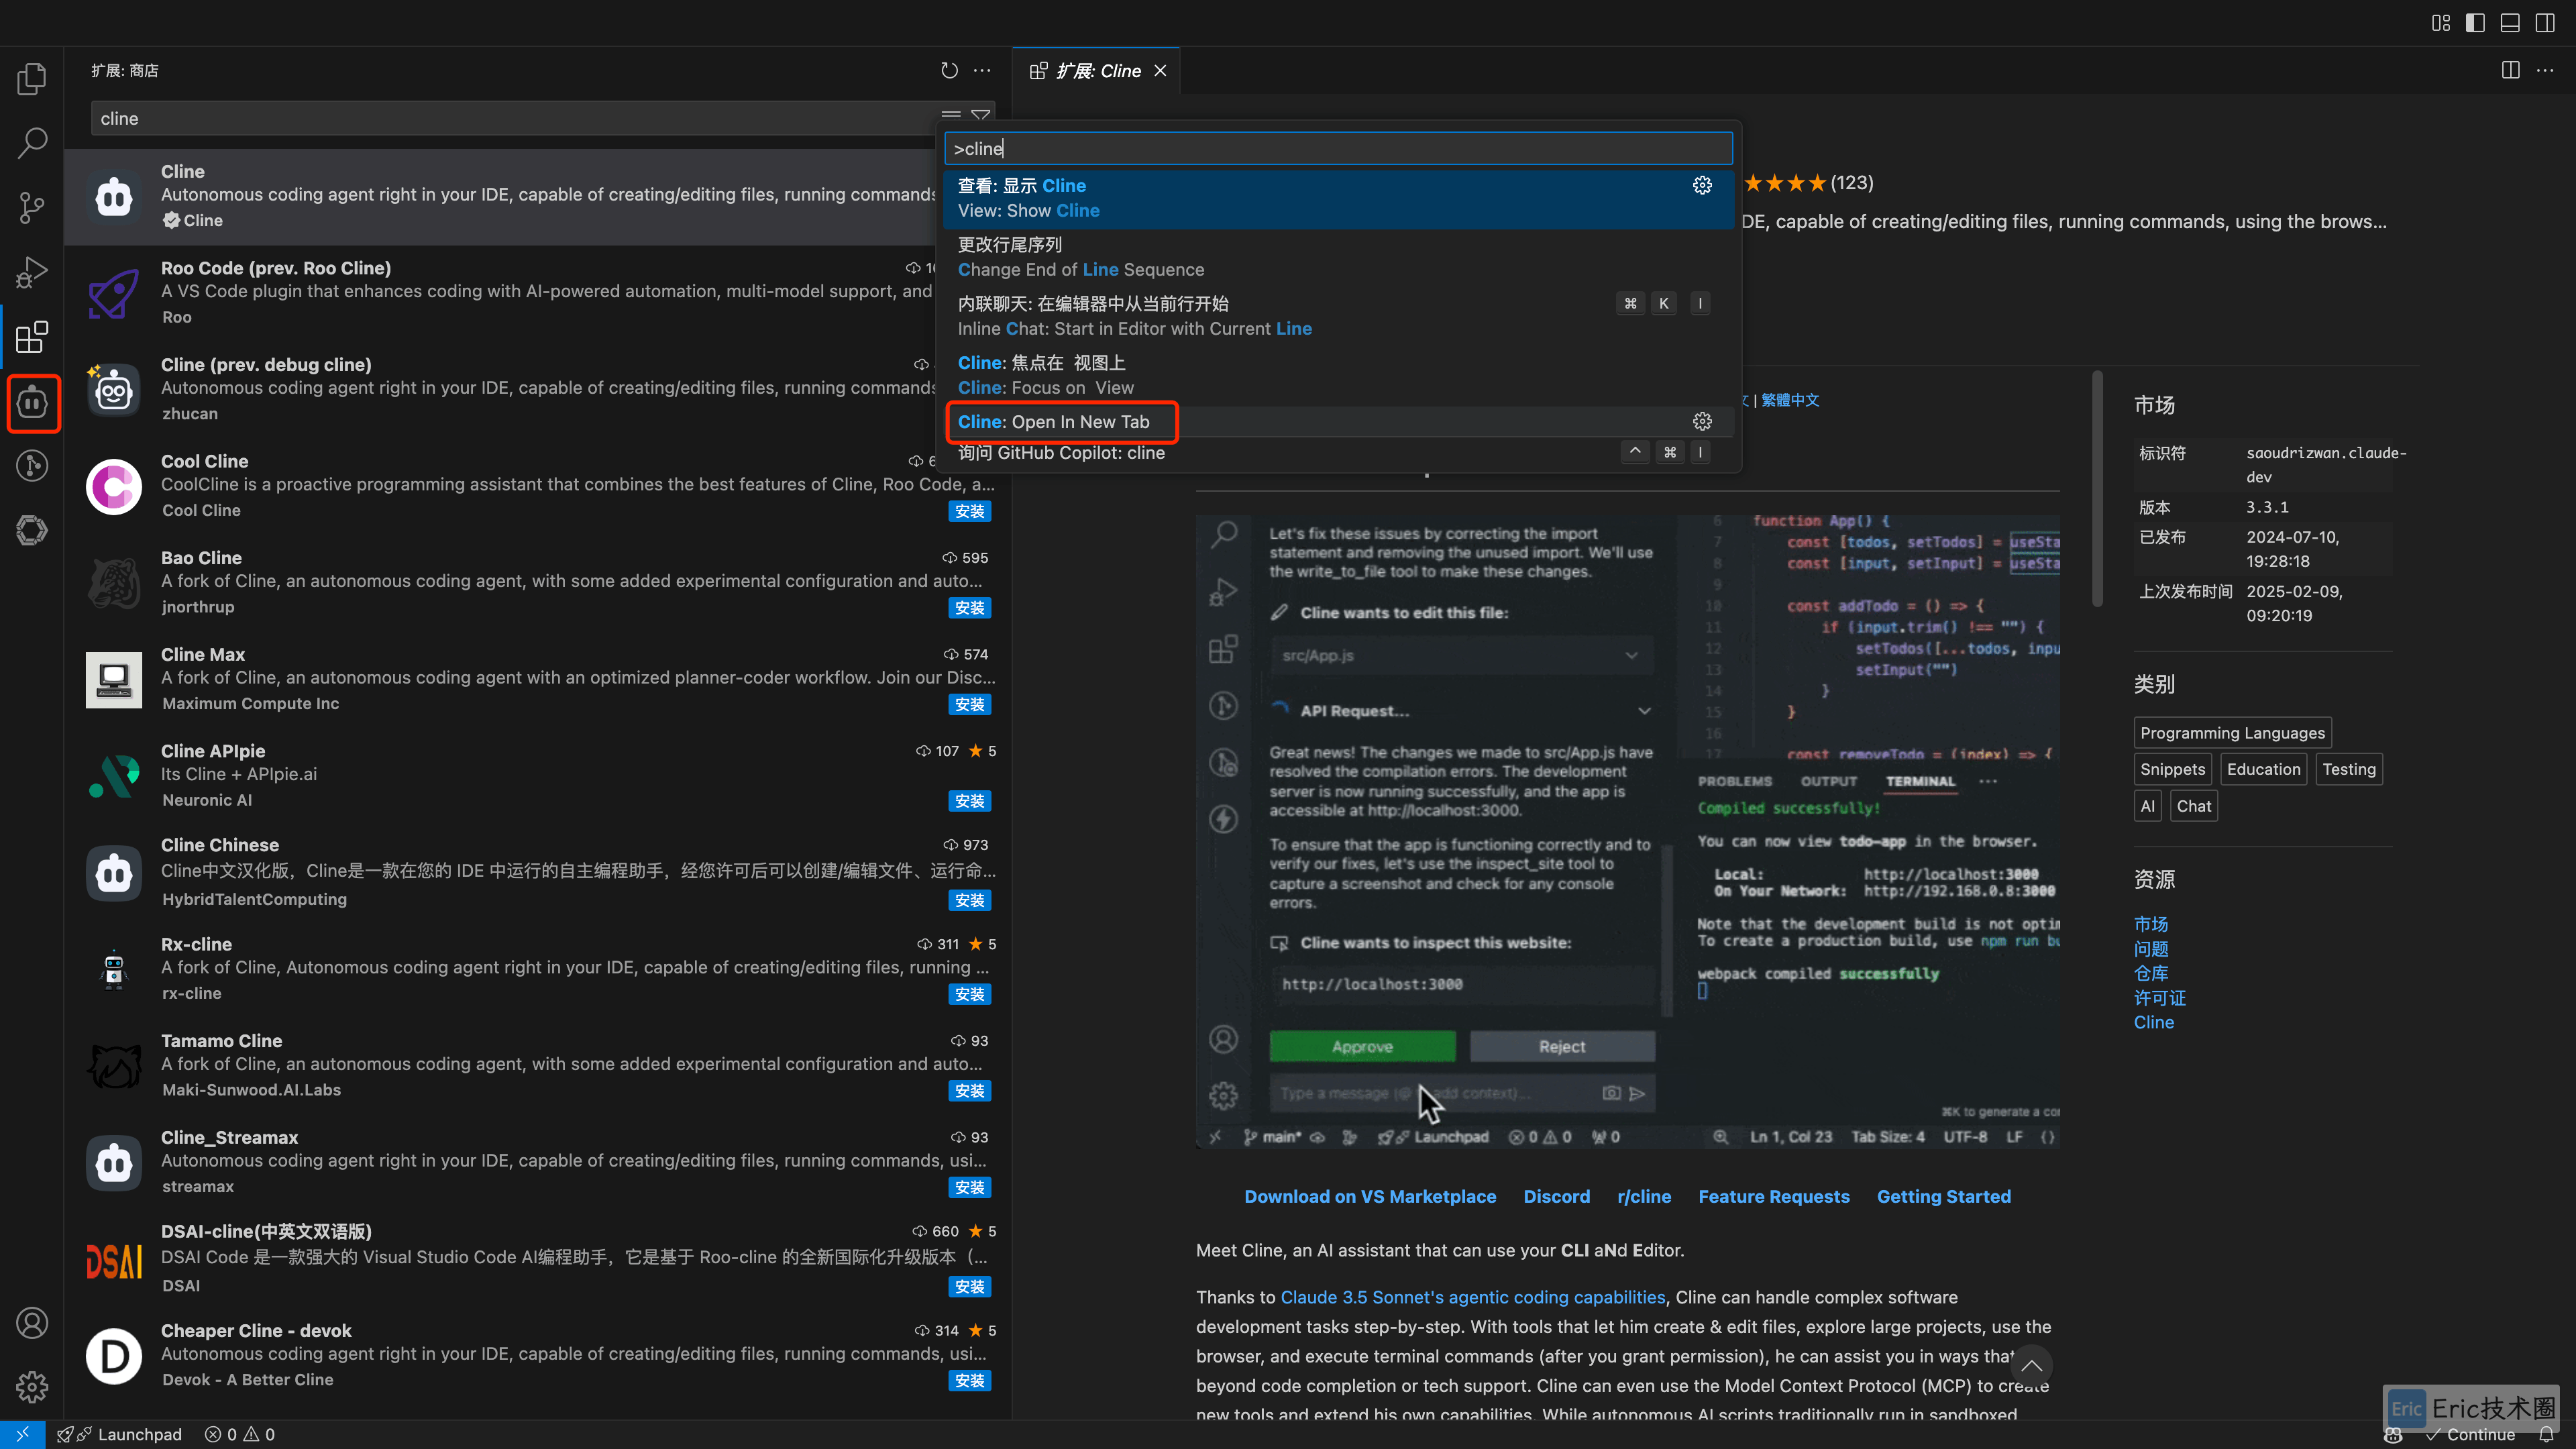
Task: Open the Discord link
Action: point(1556,1197)
